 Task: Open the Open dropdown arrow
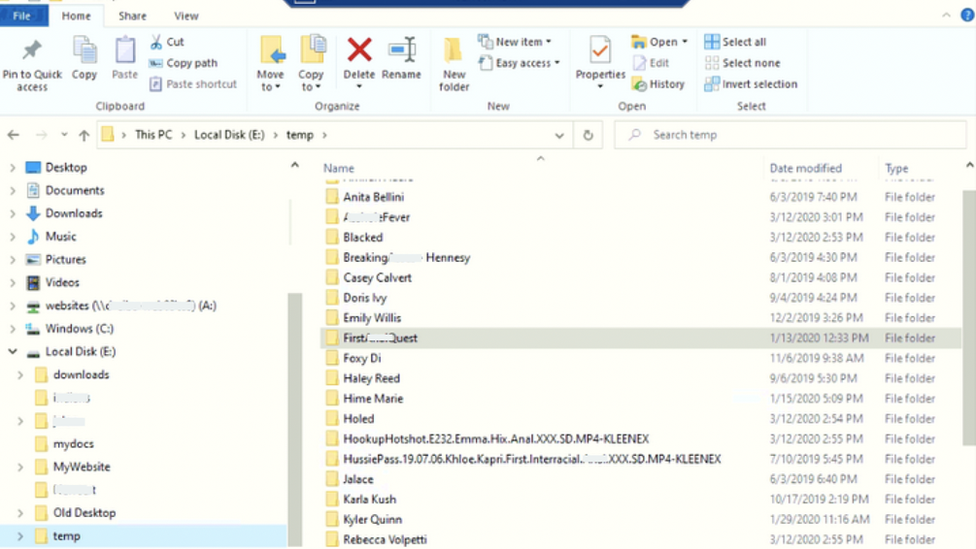(685, 42)
